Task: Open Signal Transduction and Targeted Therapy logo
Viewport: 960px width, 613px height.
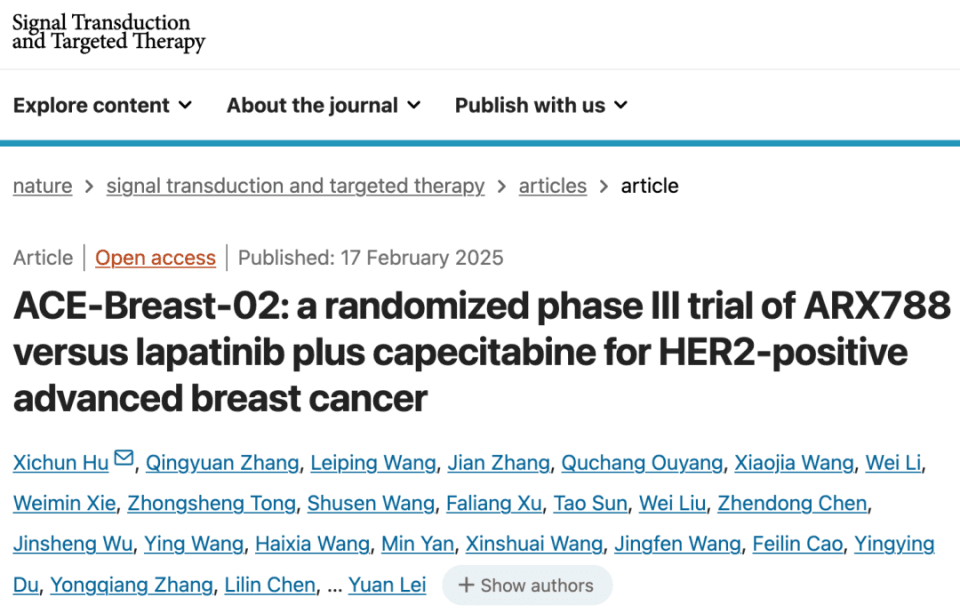Action: pyautogui.click(x=108, y=32)
